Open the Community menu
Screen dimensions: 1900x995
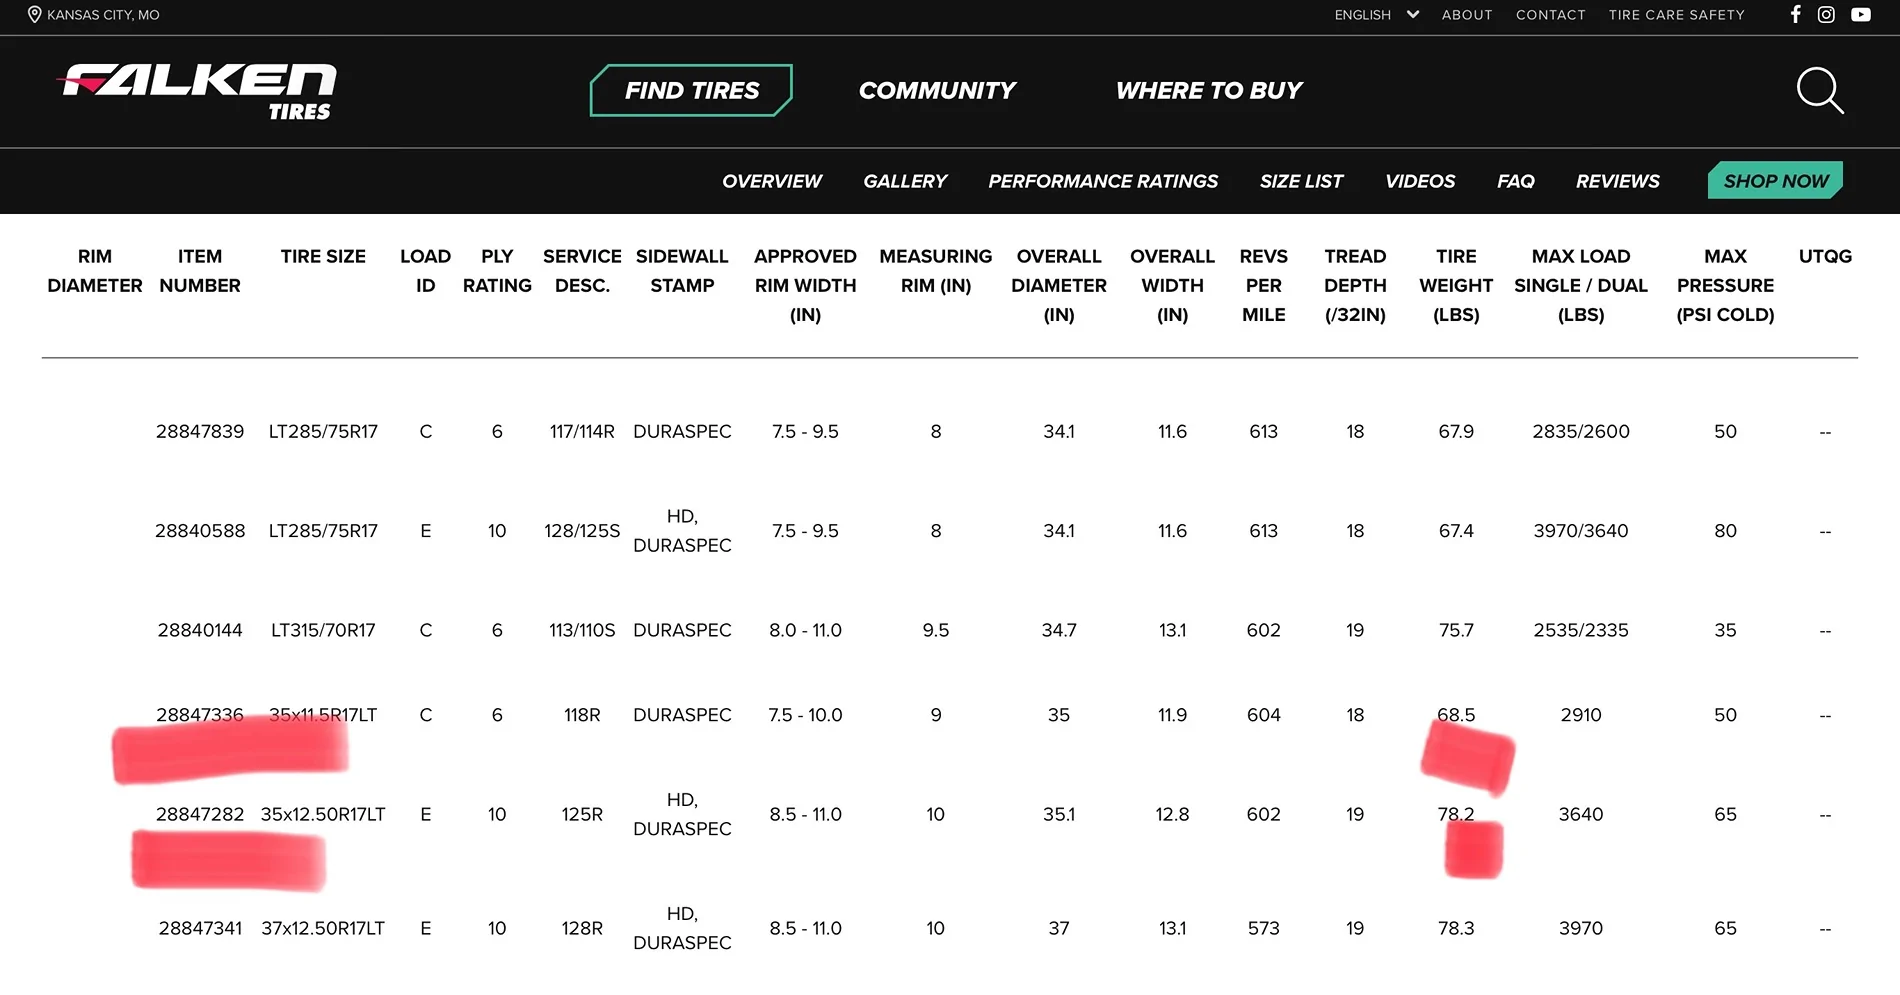[937, 91]
